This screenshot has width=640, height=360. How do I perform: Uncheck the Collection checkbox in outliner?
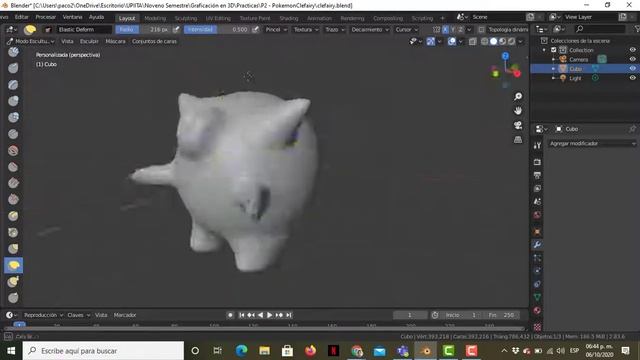coord(553,50)
